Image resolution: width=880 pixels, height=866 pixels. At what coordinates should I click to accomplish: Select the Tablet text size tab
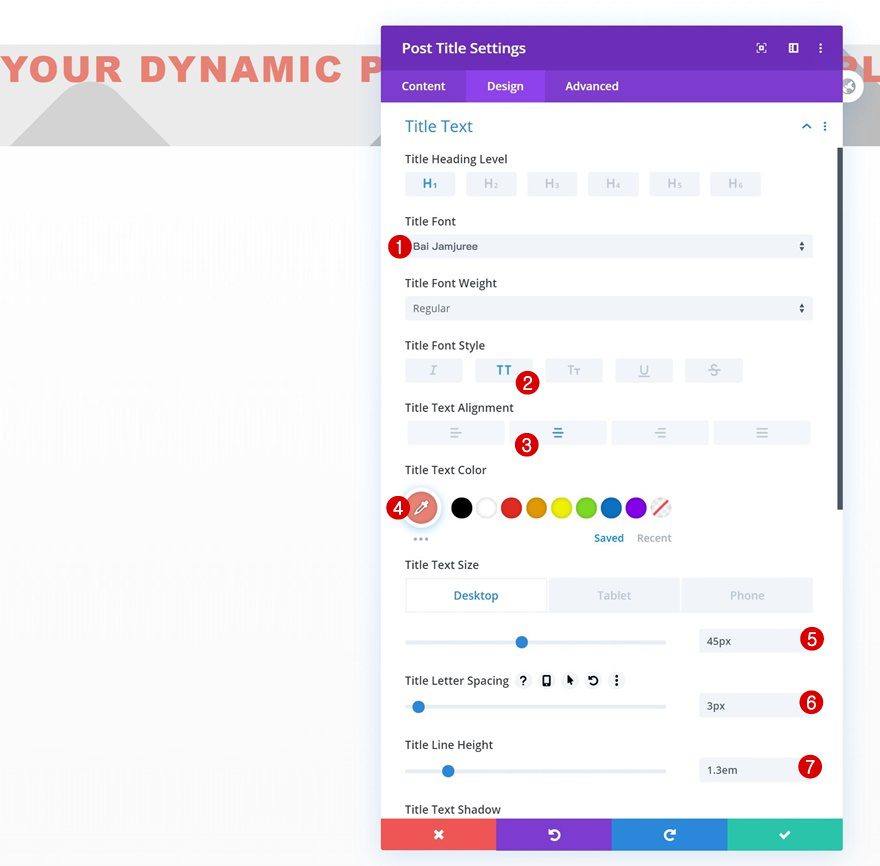(614, 595)
